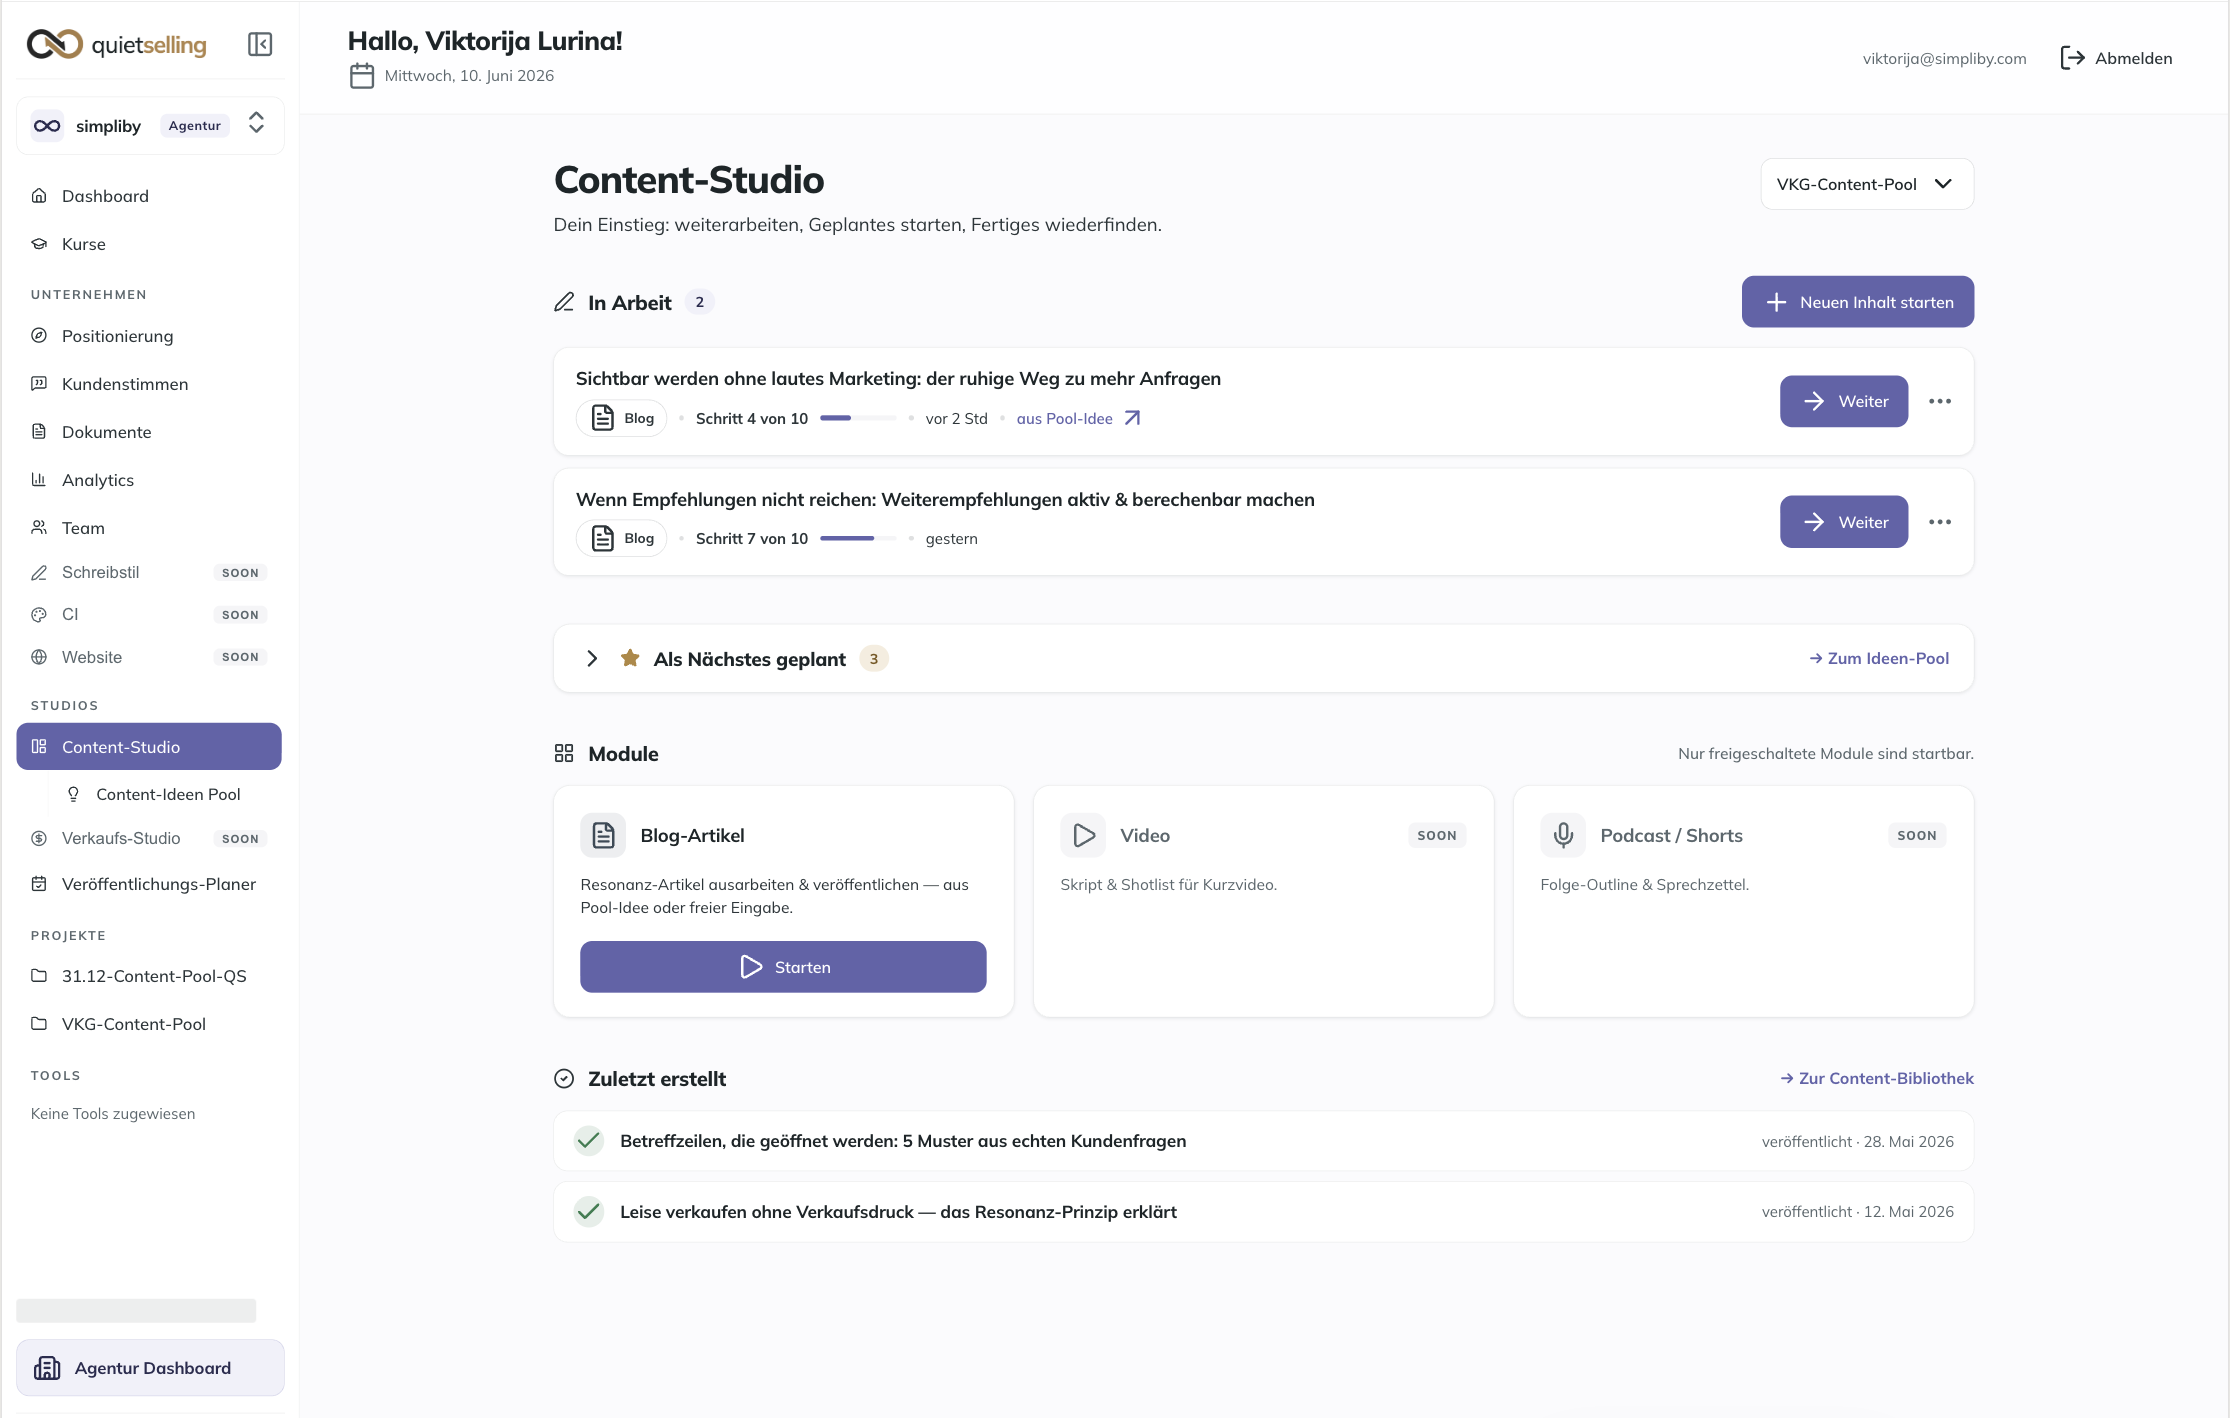Click the checkmark icon on the Betreffzeilen entry

[x=589, y=1141]
